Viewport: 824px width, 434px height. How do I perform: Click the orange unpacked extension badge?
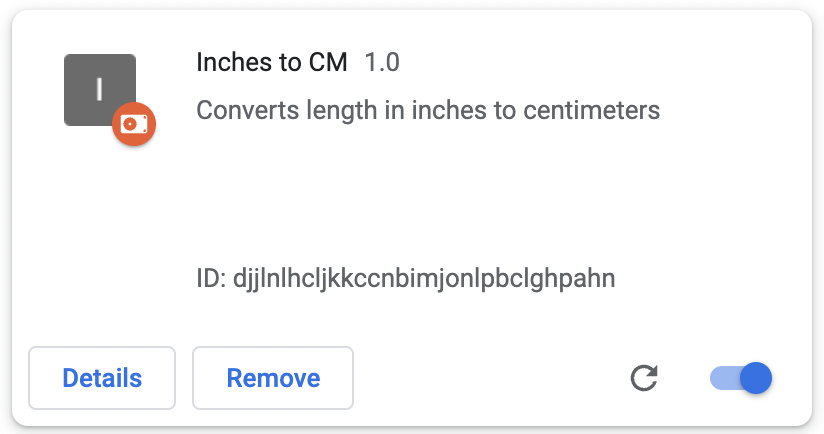[x=134, y=124]
